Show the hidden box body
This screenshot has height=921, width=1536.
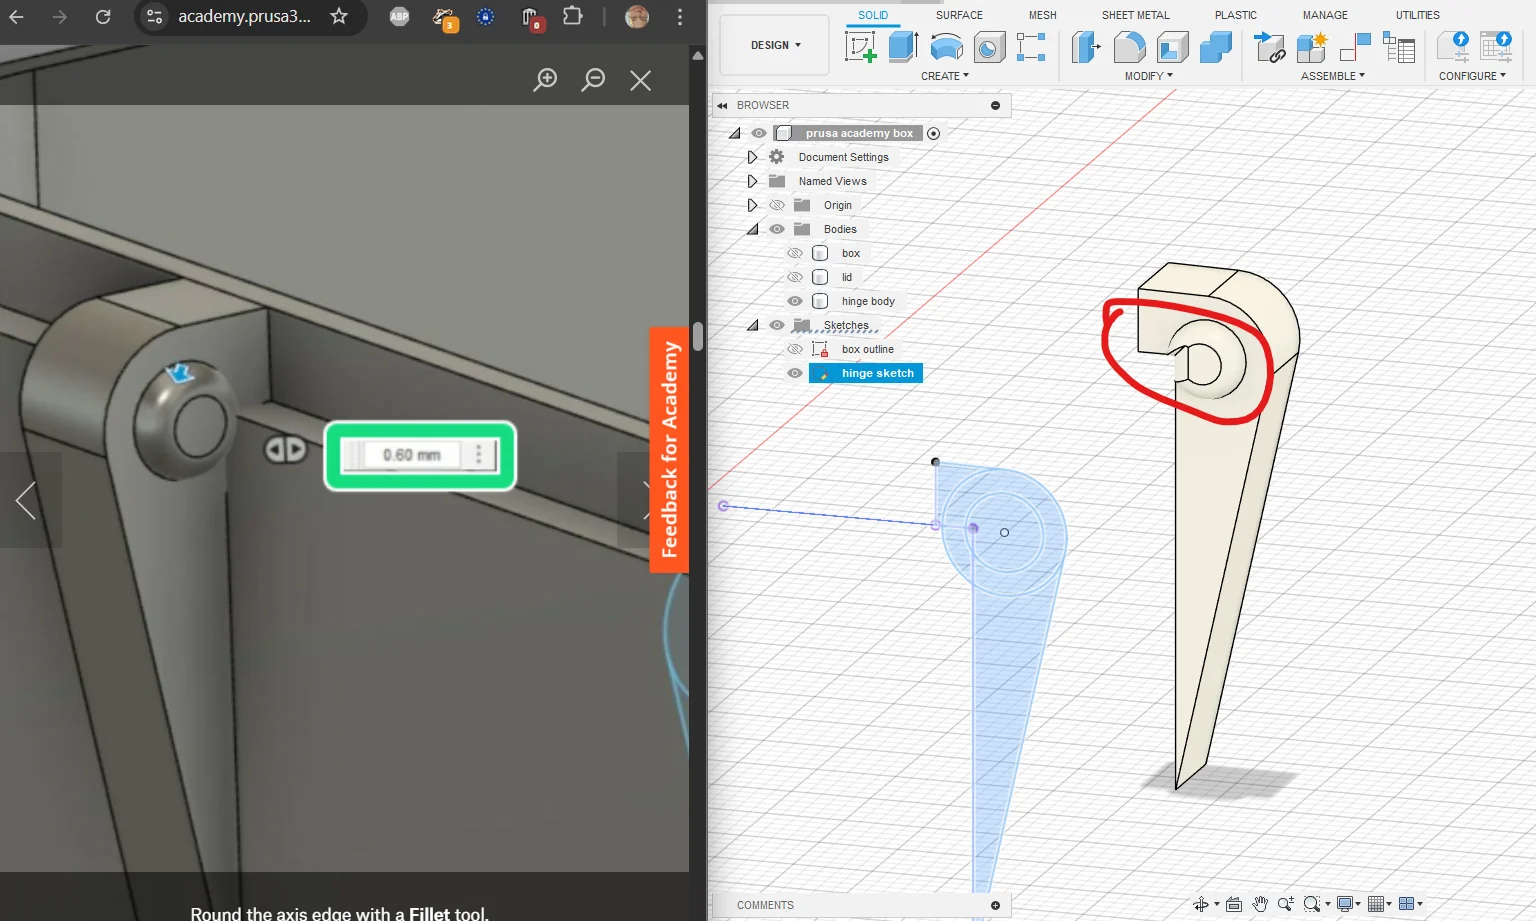[795, 253]
